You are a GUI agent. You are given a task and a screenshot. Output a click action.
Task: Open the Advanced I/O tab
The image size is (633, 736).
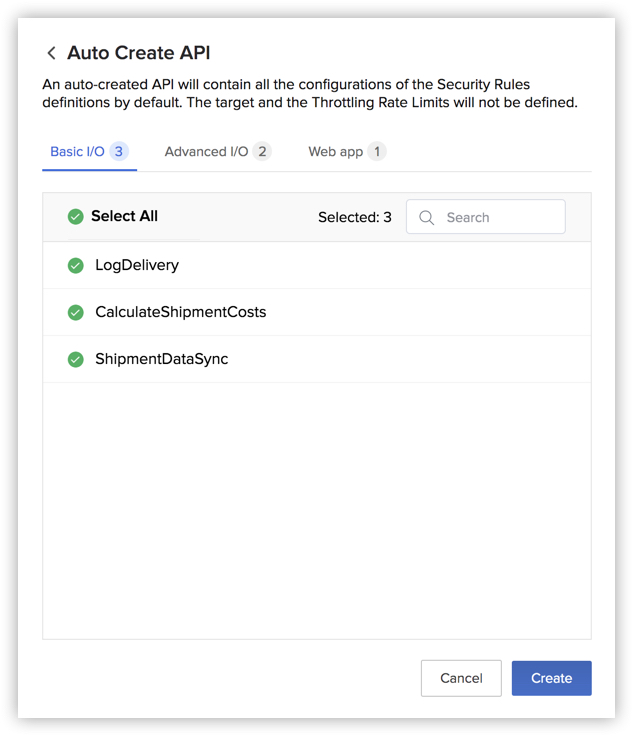tap(206, 152)
